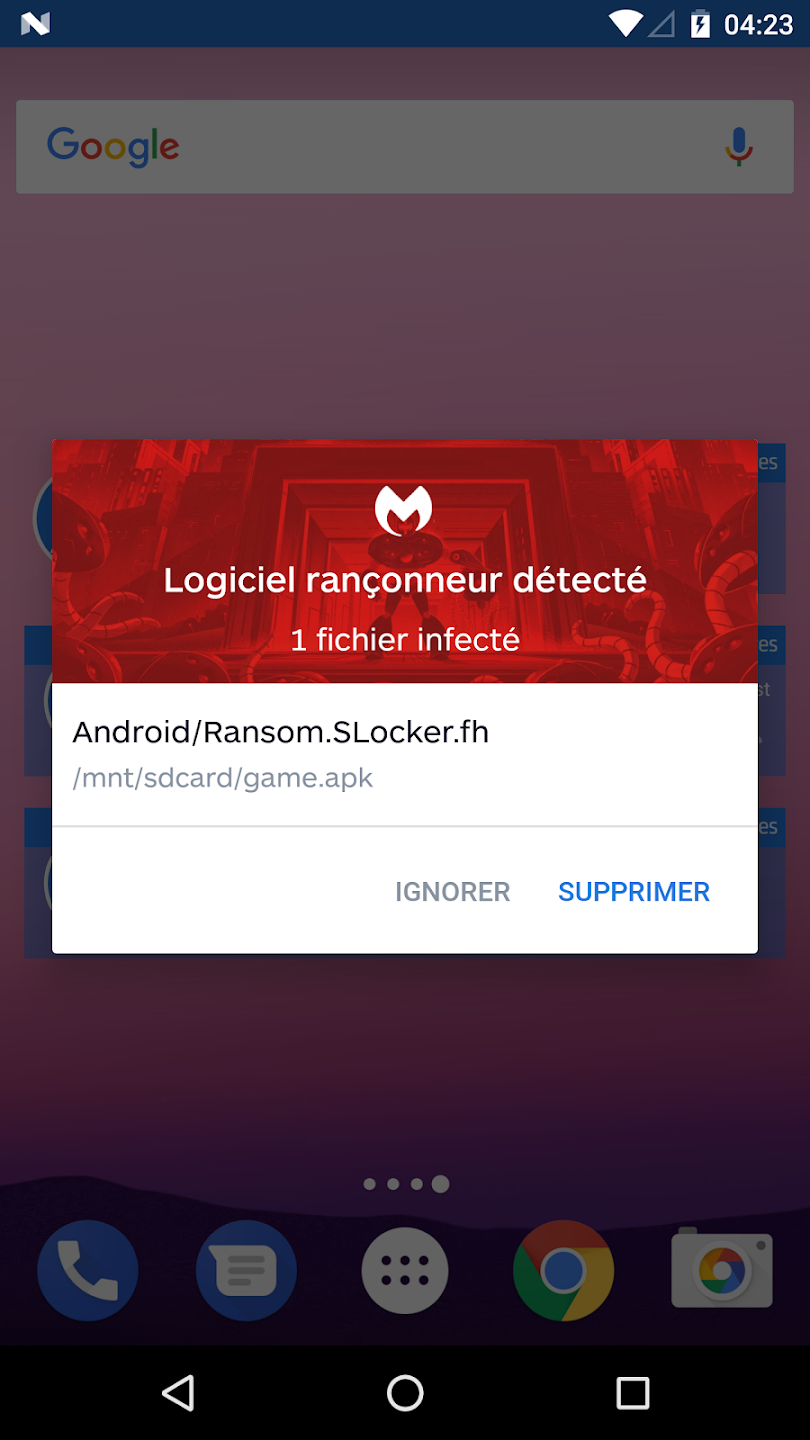
Task: Tap the battery status icon
Action: [701, 23]
